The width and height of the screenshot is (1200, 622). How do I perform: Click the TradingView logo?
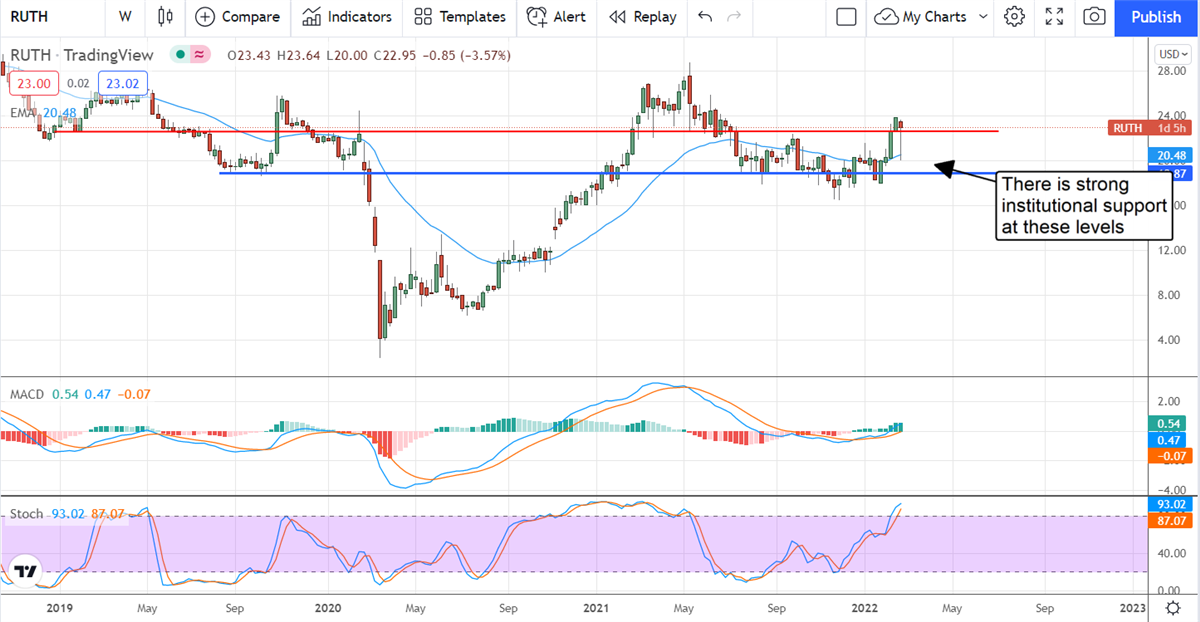(x=26, y=571)
